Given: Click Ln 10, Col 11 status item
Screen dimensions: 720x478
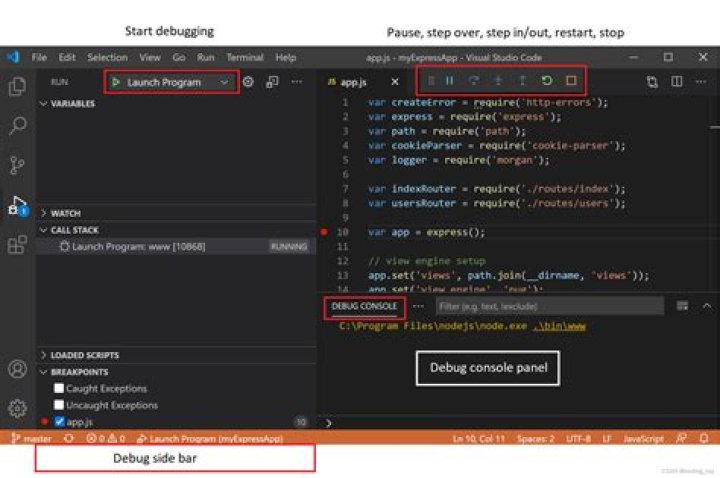Looking at the screenshot, I should tap(478, 439).
